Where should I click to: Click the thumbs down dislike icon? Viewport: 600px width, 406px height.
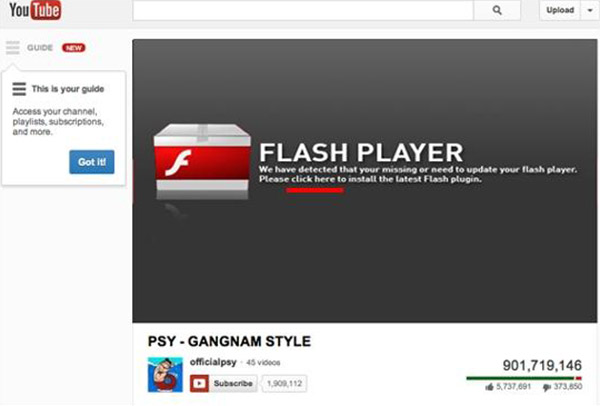[547, 388]
